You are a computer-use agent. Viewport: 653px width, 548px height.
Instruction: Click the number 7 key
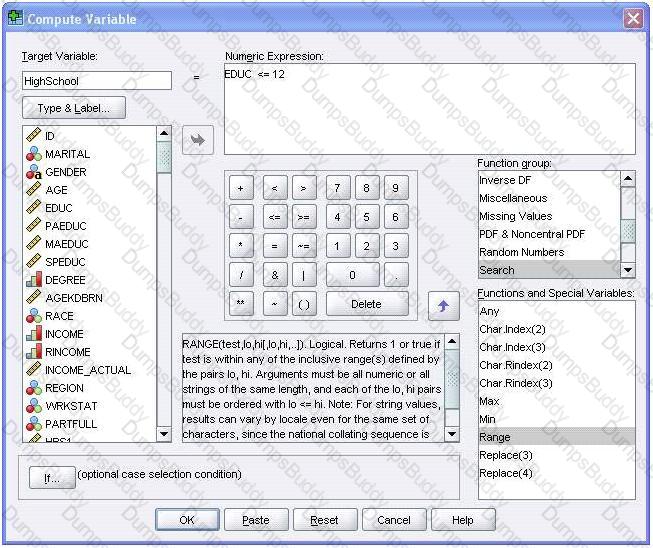tap(338, 188)
